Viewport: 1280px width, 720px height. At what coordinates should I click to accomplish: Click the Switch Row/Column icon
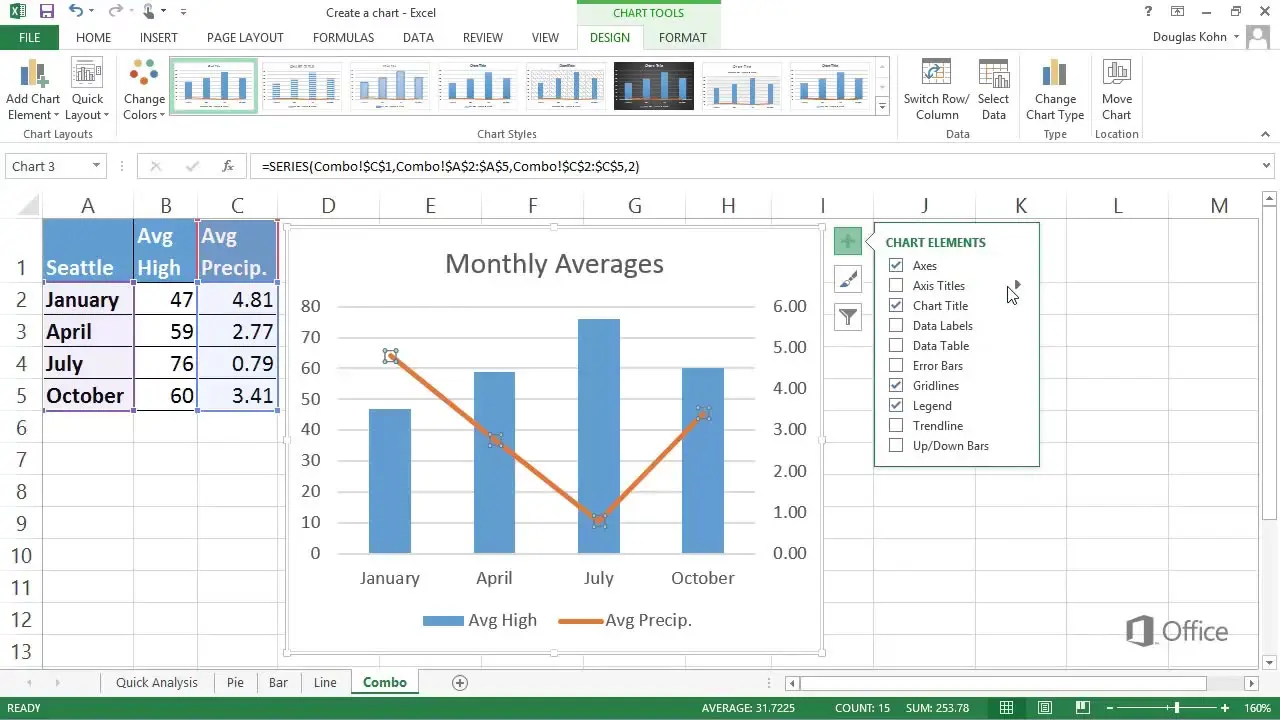coord(936,76)
